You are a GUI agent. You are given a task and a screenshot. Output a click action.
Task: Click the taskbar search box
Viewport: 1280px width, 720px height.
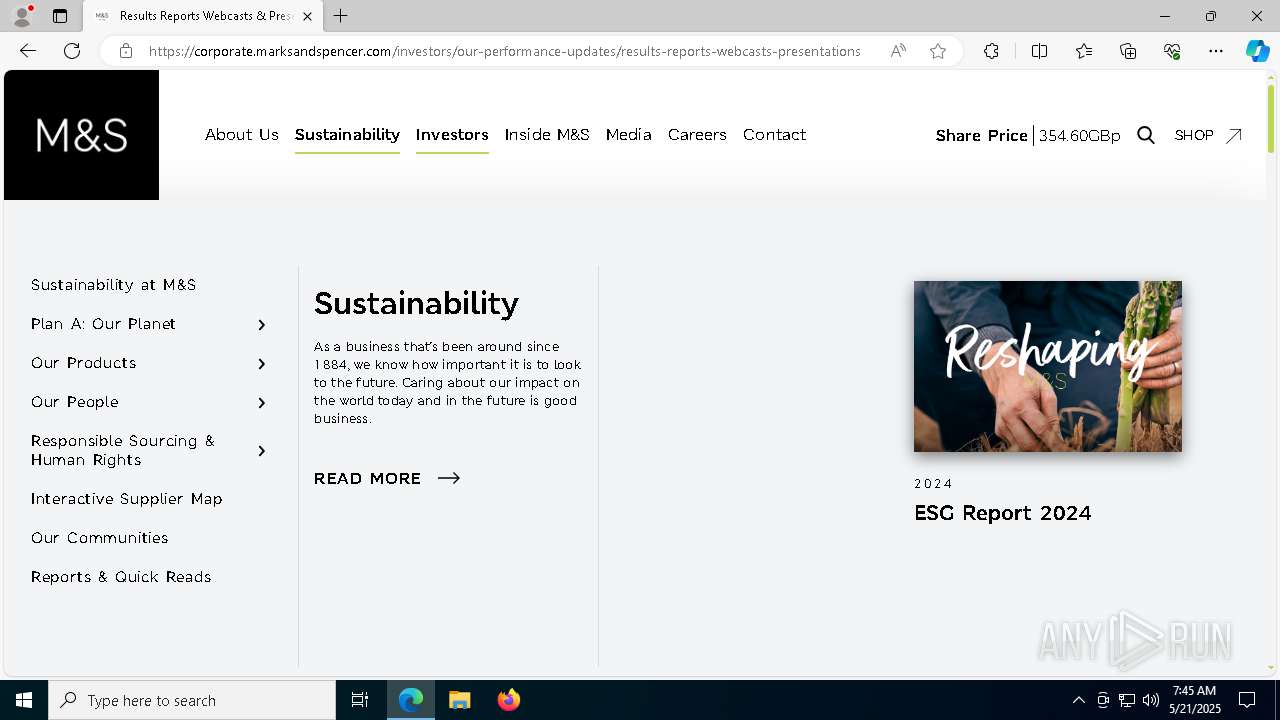pos(192,700)
